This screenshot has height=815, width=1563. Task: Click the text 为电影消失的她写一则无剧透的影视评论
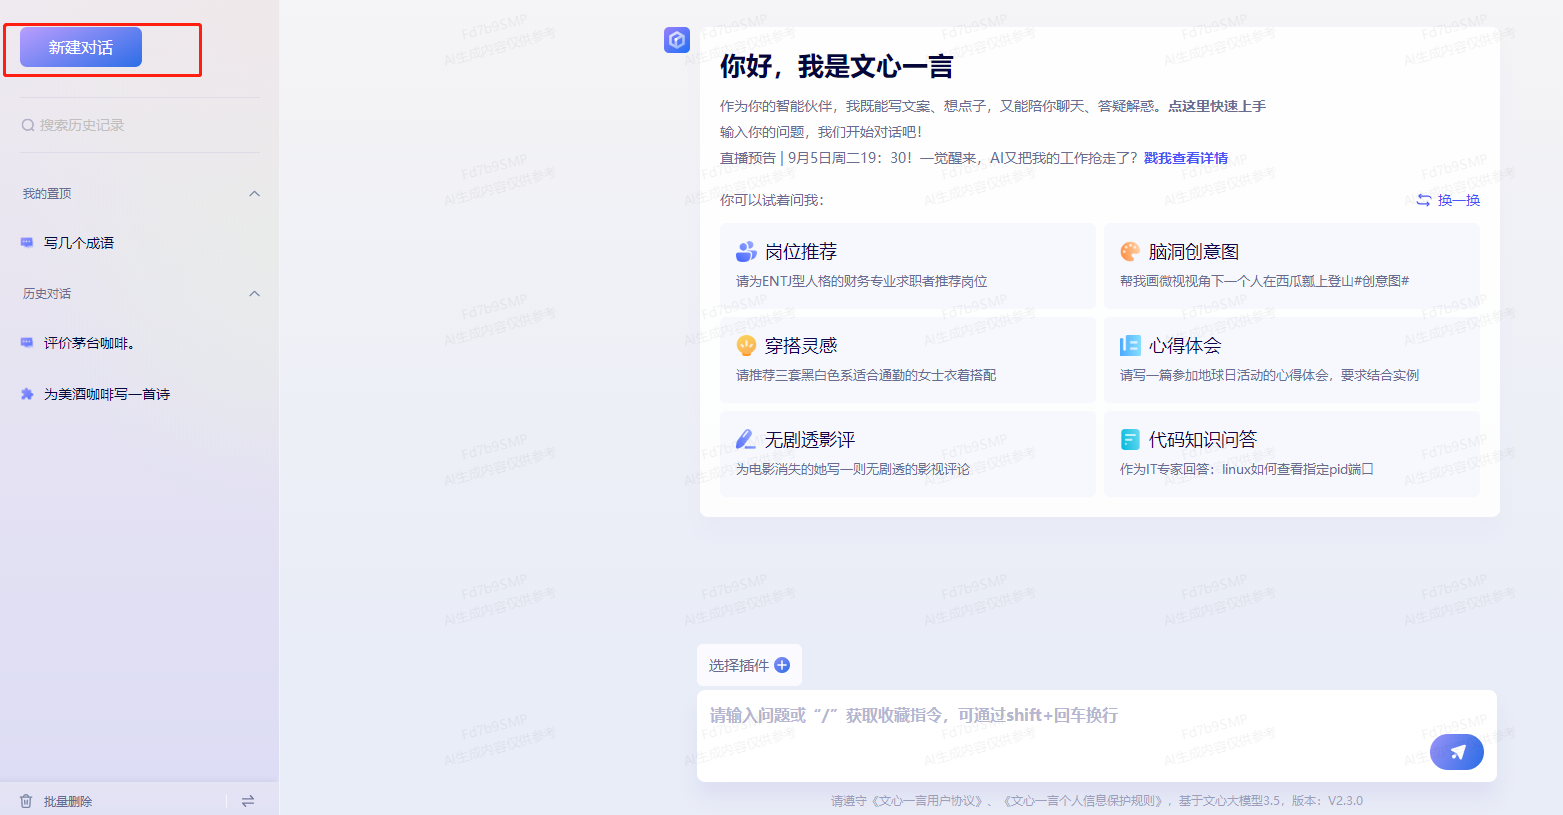[x=853, y=469]
